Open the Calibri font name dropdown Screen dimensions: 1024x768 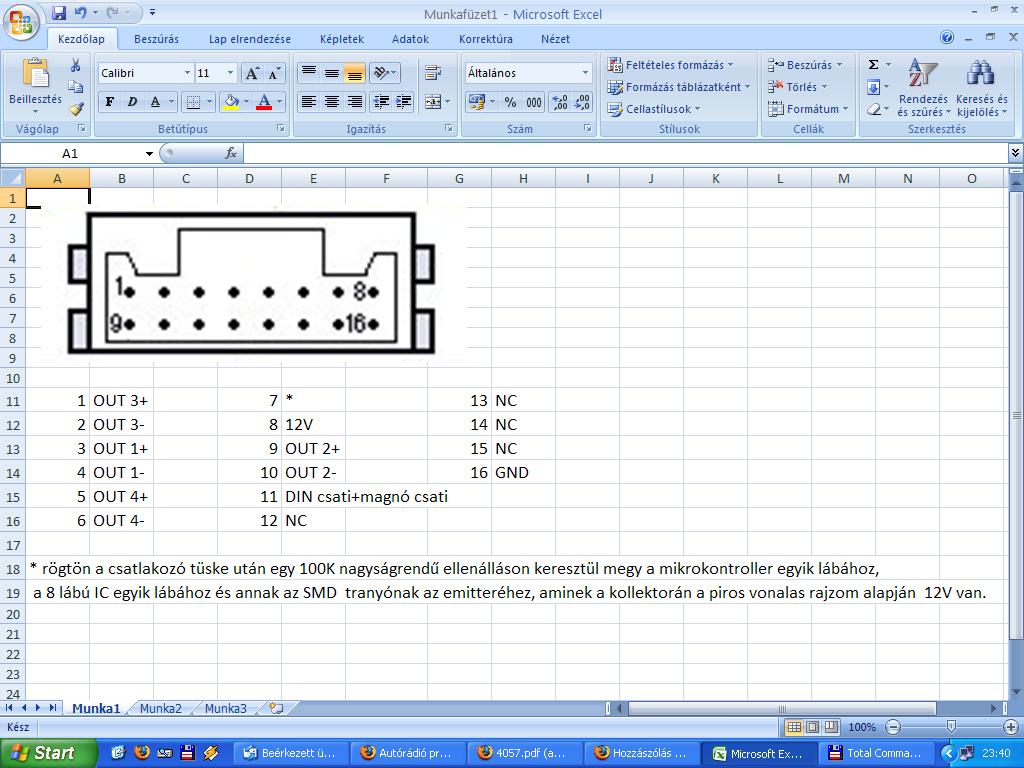(x=186, y=73)
